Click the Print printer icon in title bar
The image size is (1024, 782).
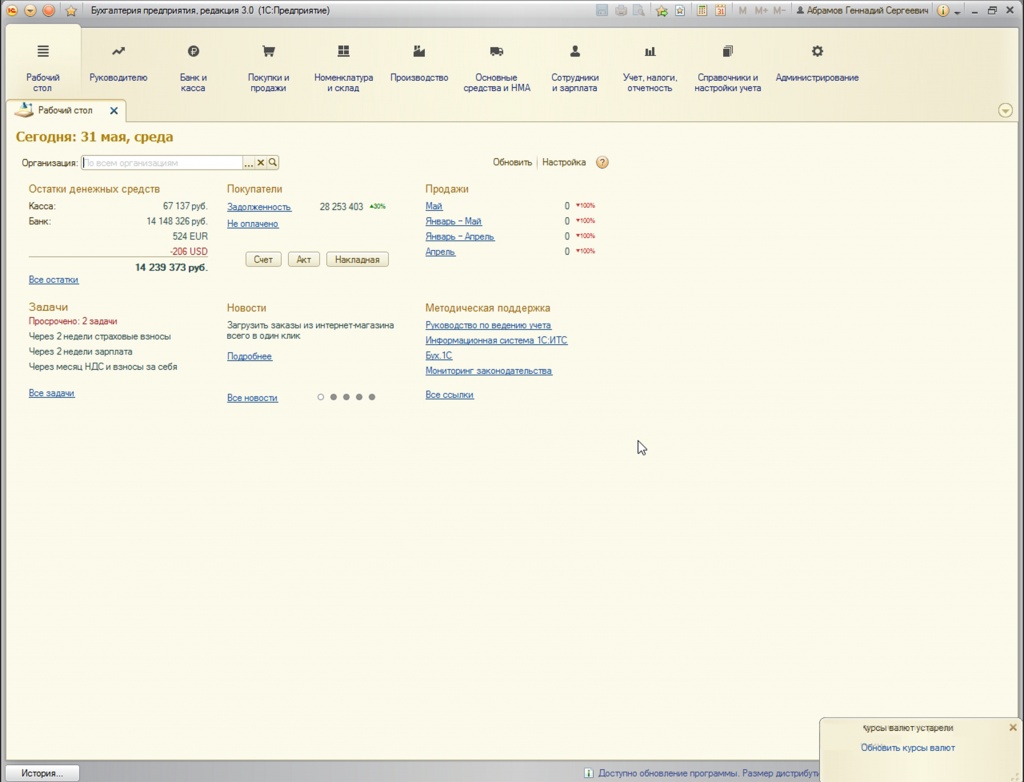[x=621, y=10]
